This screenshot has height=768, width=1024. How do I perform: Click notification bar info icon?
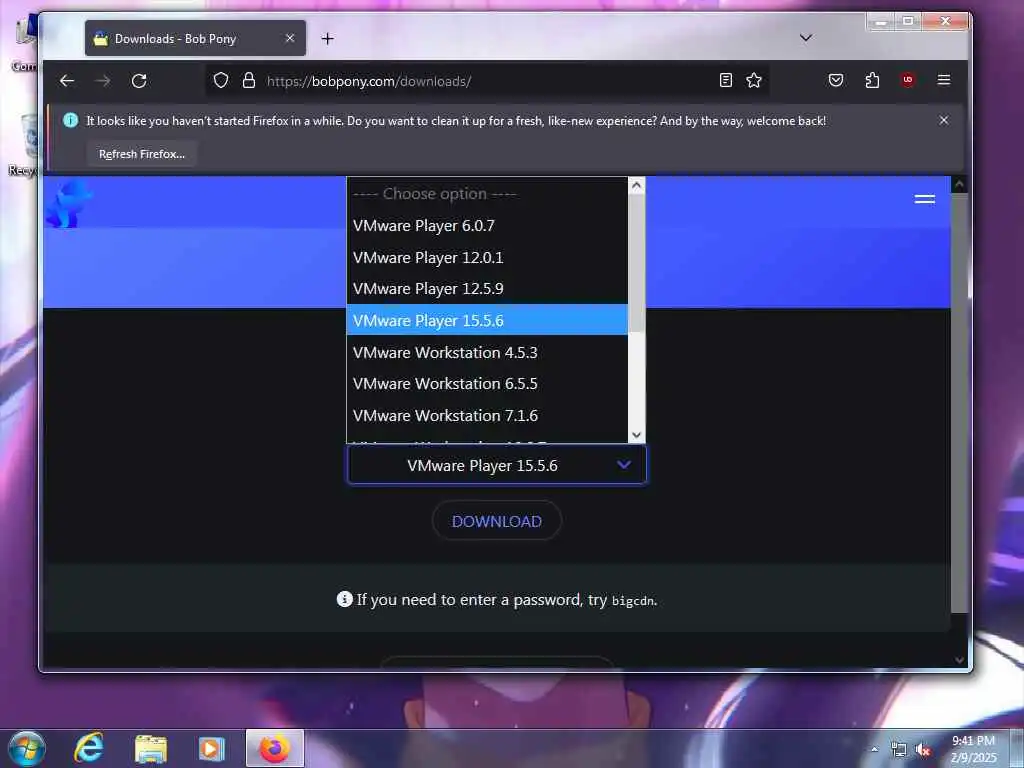pos(71,120)
